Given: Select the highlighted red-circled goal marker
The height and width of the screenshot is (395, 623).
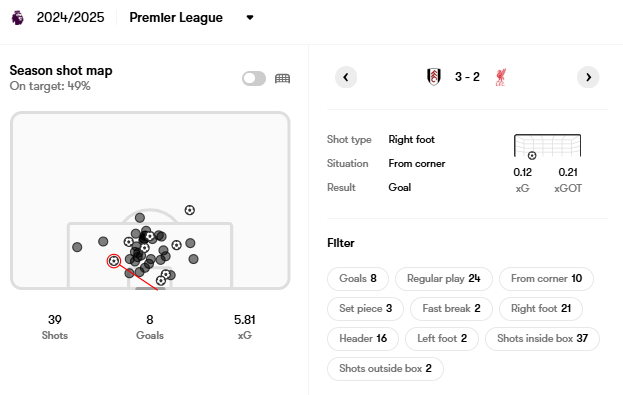Looking at the screenshot, I should pos(114,261).
